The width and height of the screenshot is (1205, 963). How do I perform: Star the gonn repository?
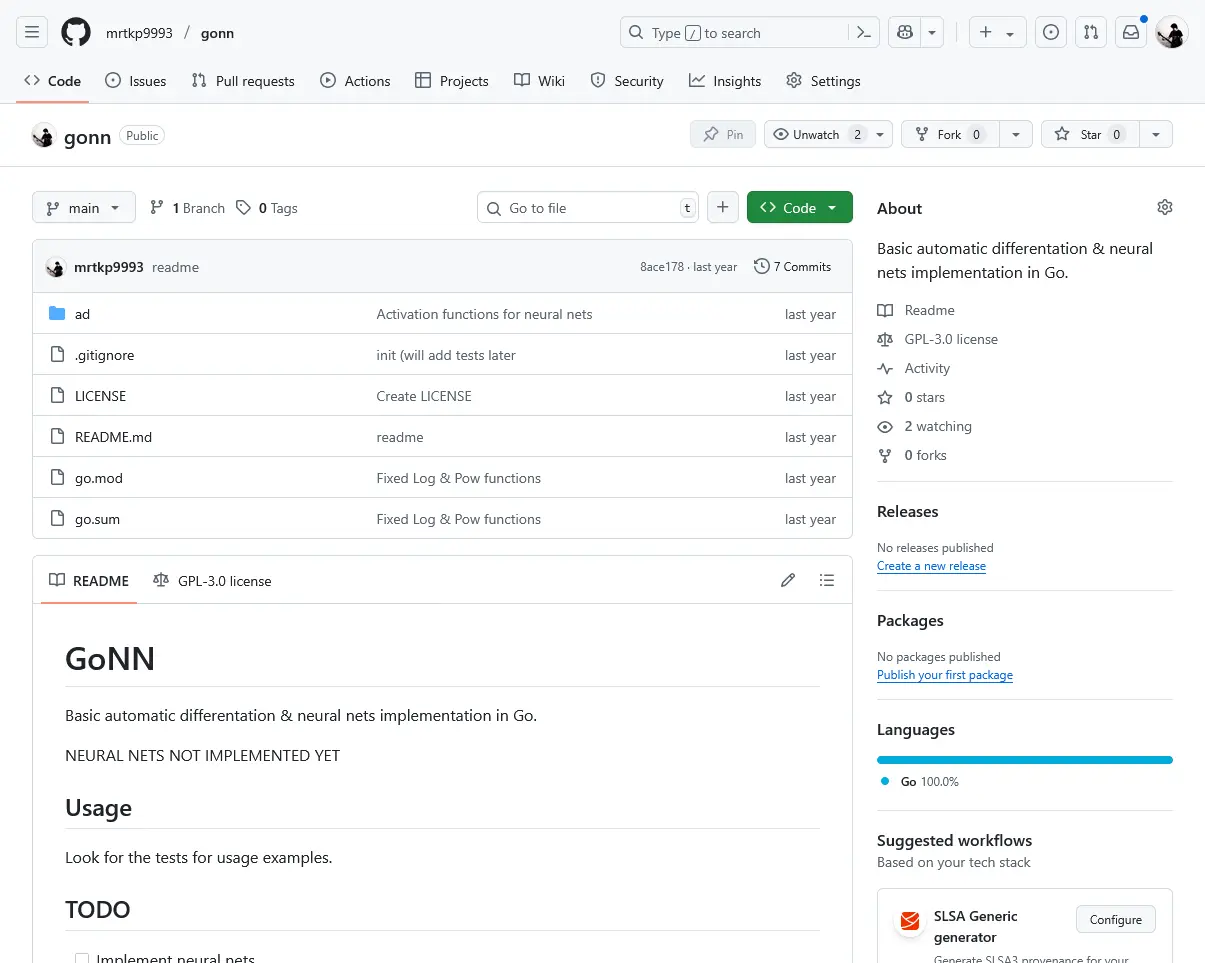coord(1089,135)
